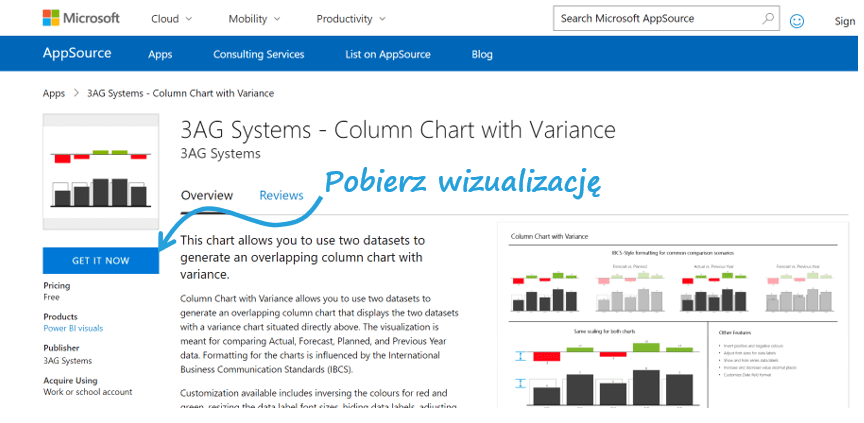Select the Overview tab

(x=207, y=195)
